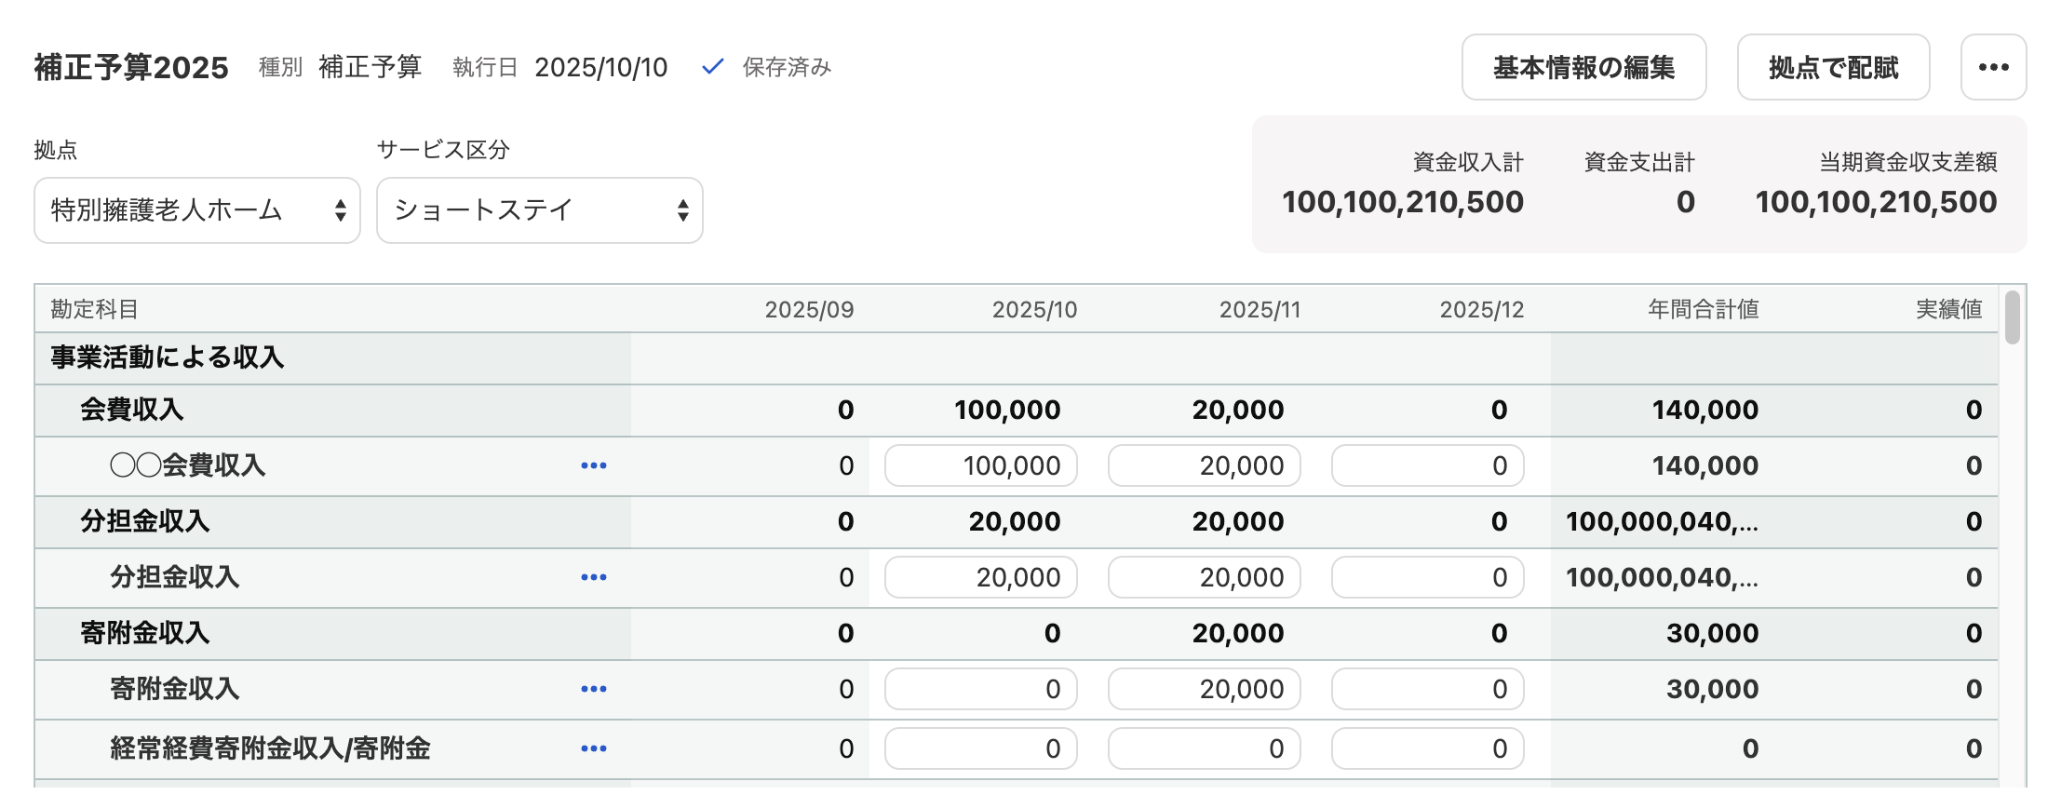Open the more options ellipsis button in header
2048x788 pixels.
click(x=1993, y=67)
